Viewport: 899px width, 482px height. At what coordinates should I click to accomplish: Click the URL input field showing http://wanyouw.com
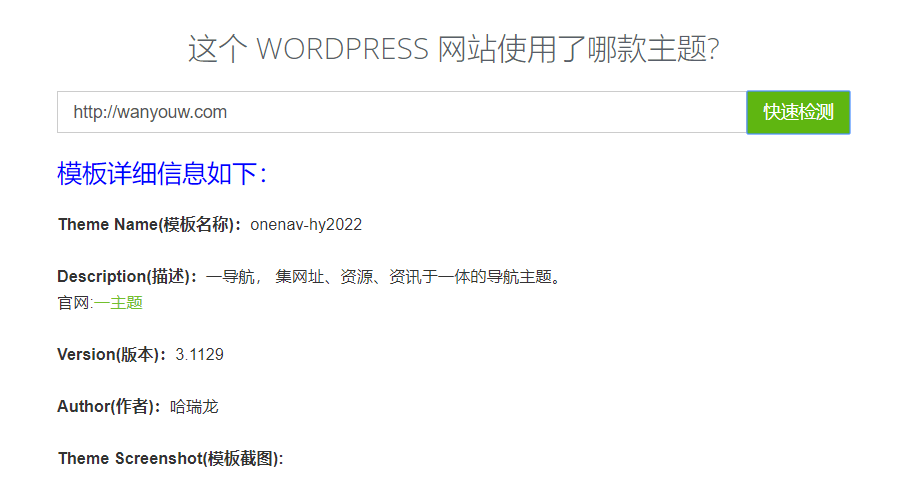tap(400, 112)
